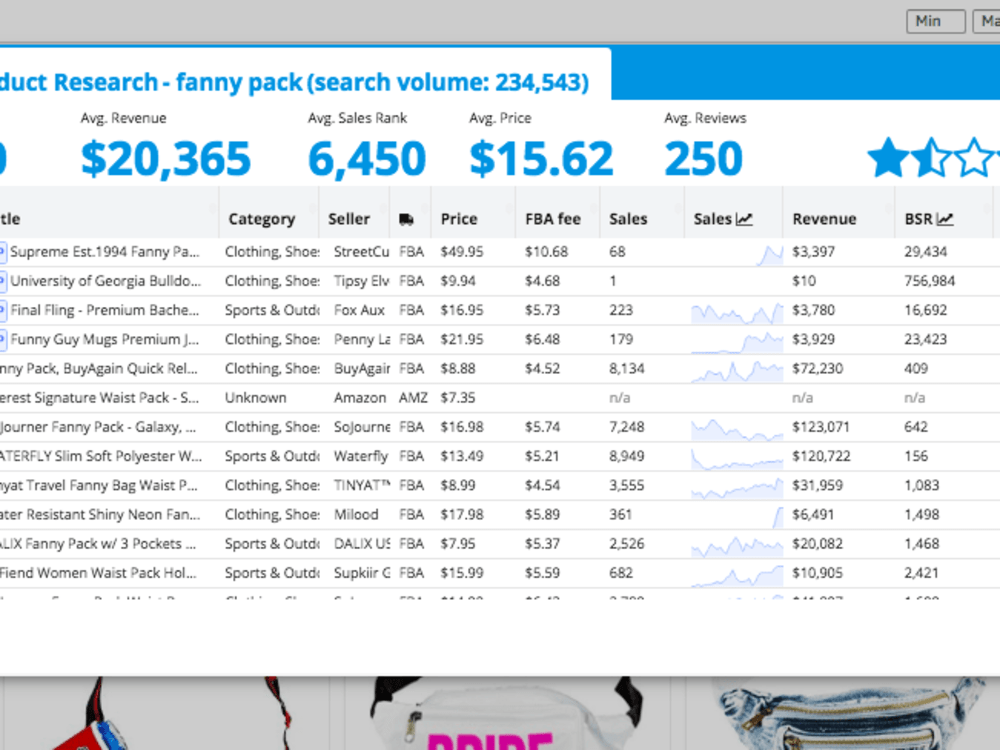This screenshot has width=1000, height=750.
Task: Open the sales sparkline for the BuyAgain row
Action: [x=737, y=371]
